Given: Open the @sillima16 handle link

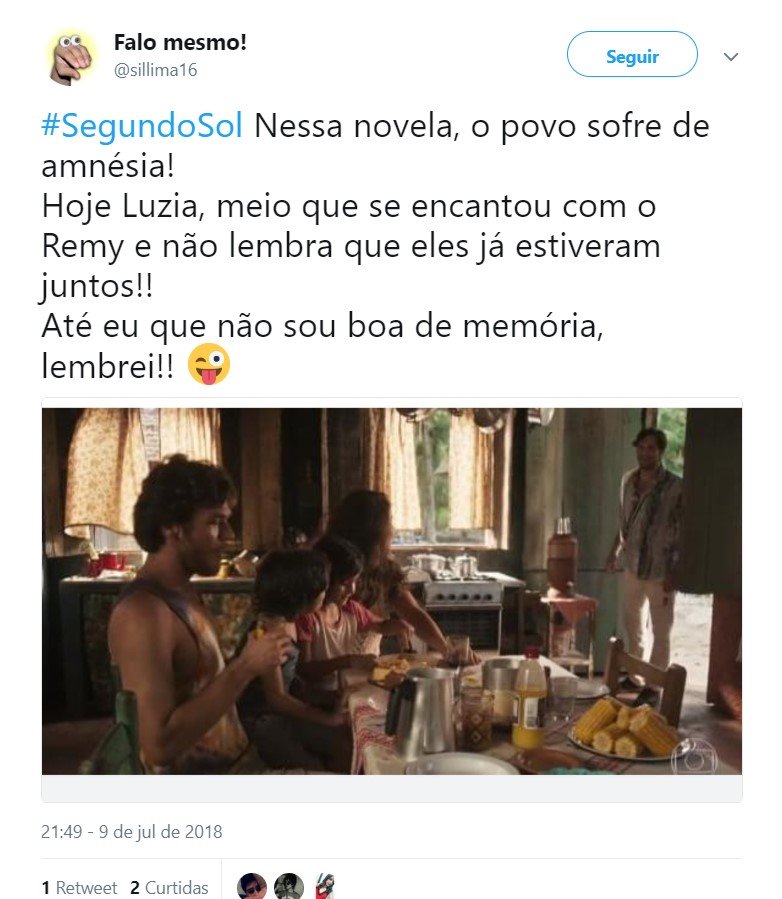Looking at the screenshot, I should pyautogui.click(x=155, y=70).
